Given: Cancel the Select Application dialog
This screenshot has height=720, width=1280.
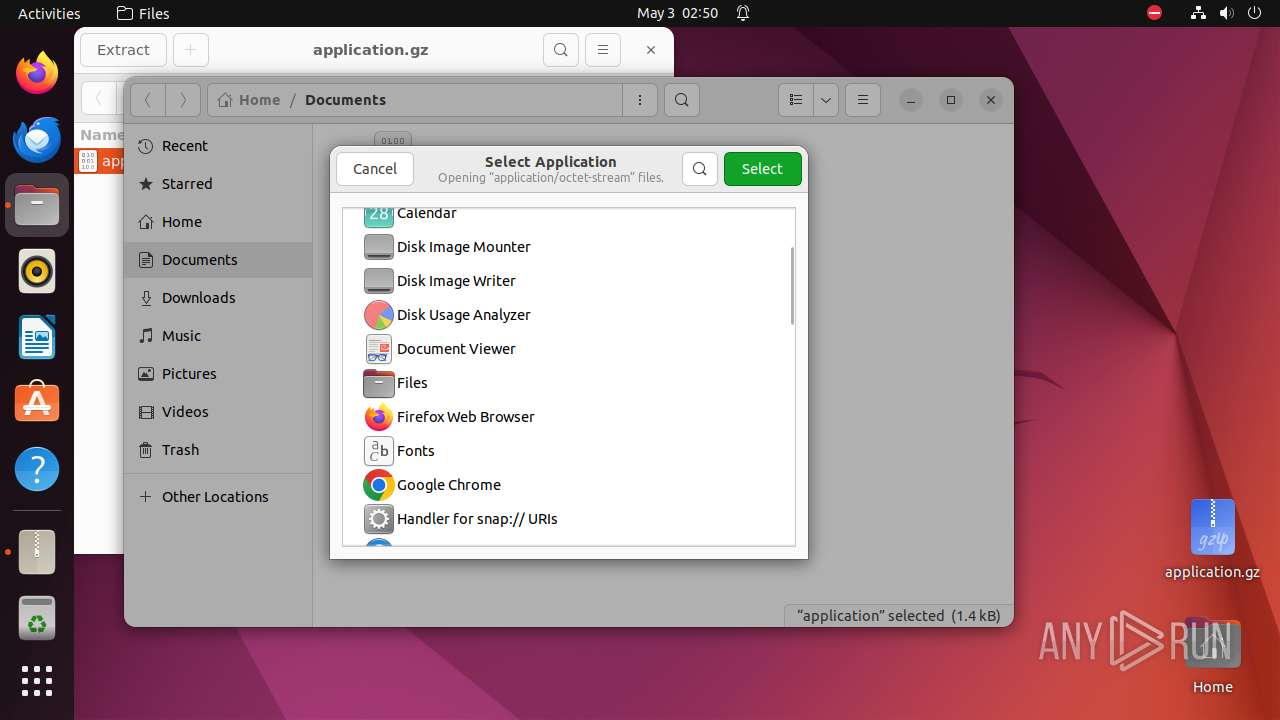Looking at the screenshot, I should [x=375, y=169].
